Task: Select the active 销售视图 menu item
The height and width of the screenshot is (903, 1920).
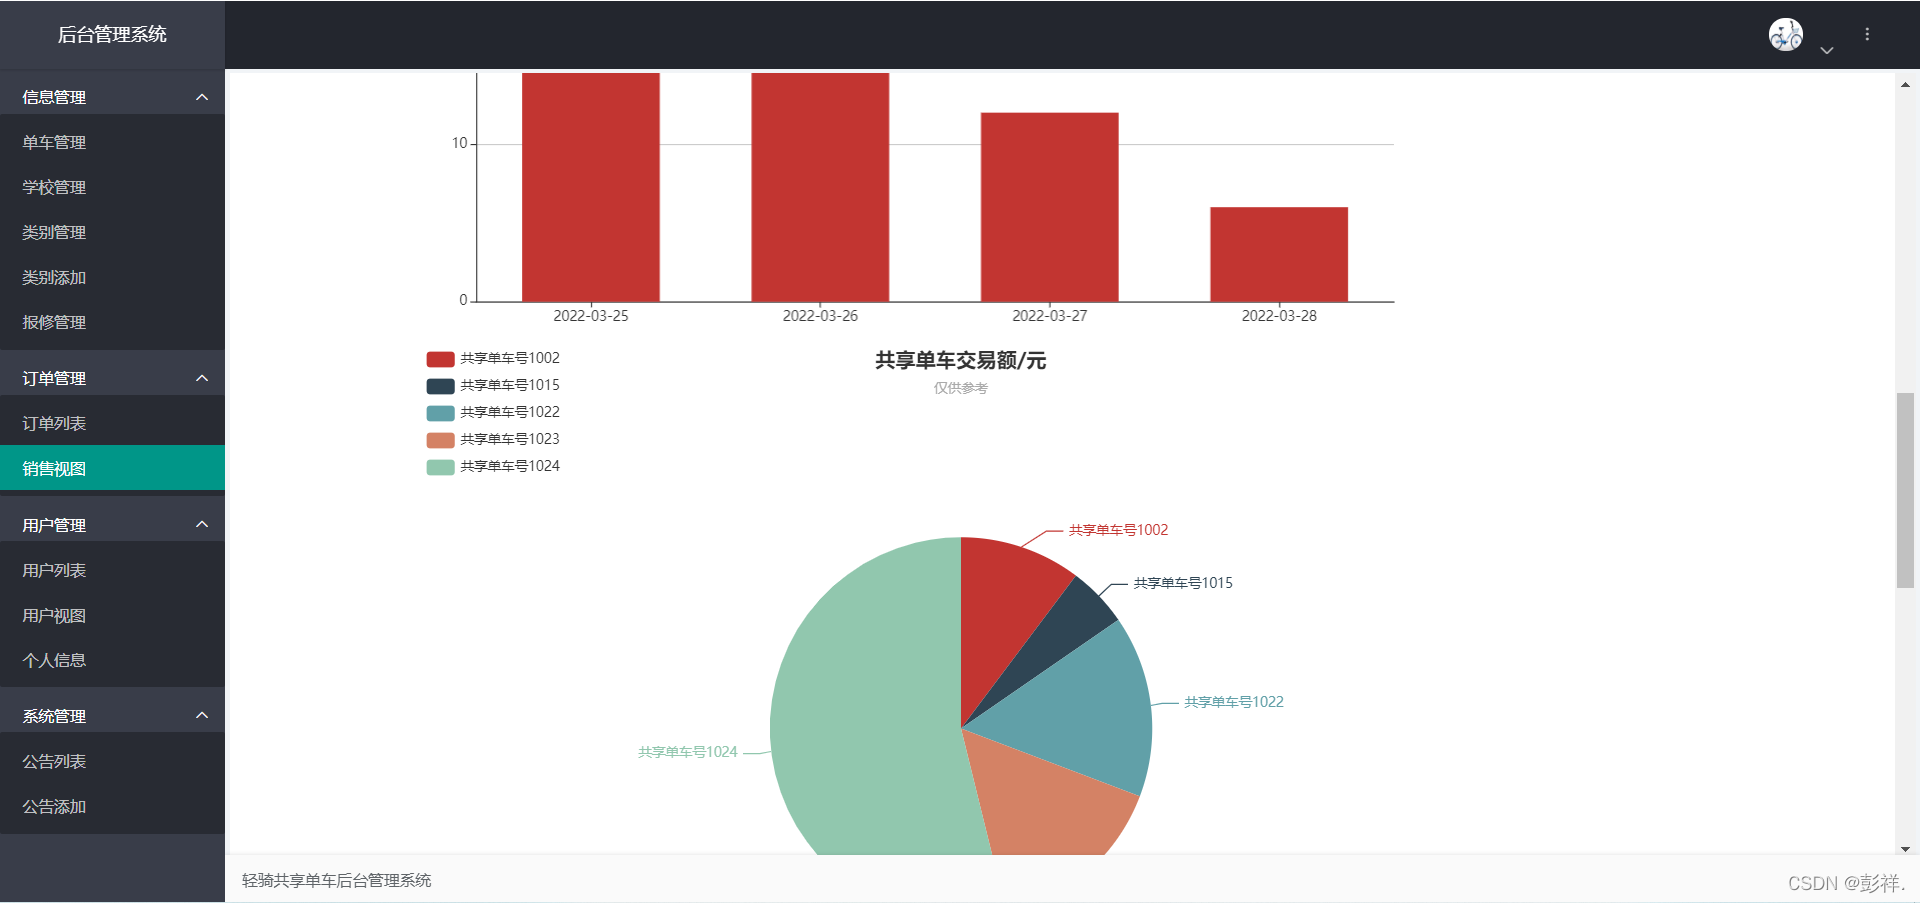Action: pyautogui.click(x=112, y=468)
